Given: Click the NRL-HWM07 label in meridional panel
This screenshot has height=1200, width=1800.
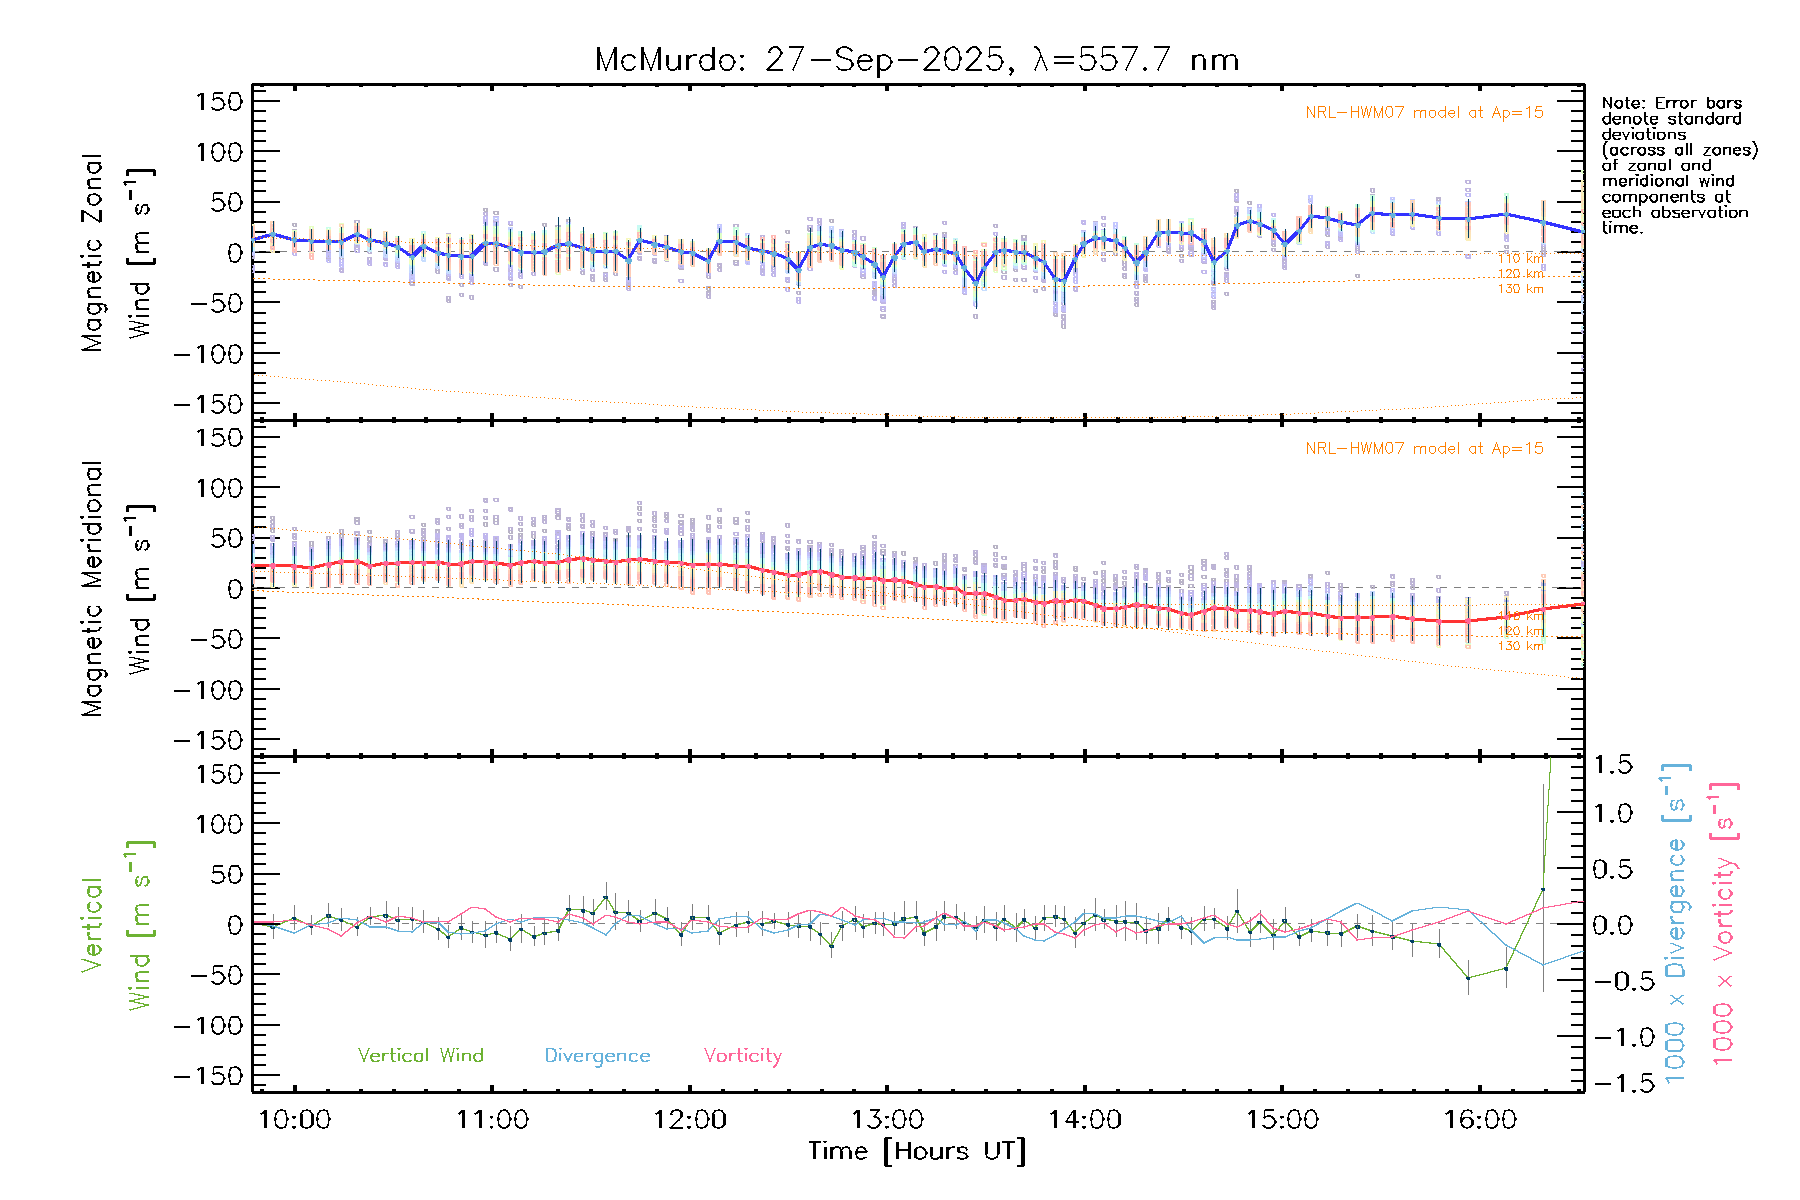Looking at the screenshot, I should click(x=1424, y=449).
